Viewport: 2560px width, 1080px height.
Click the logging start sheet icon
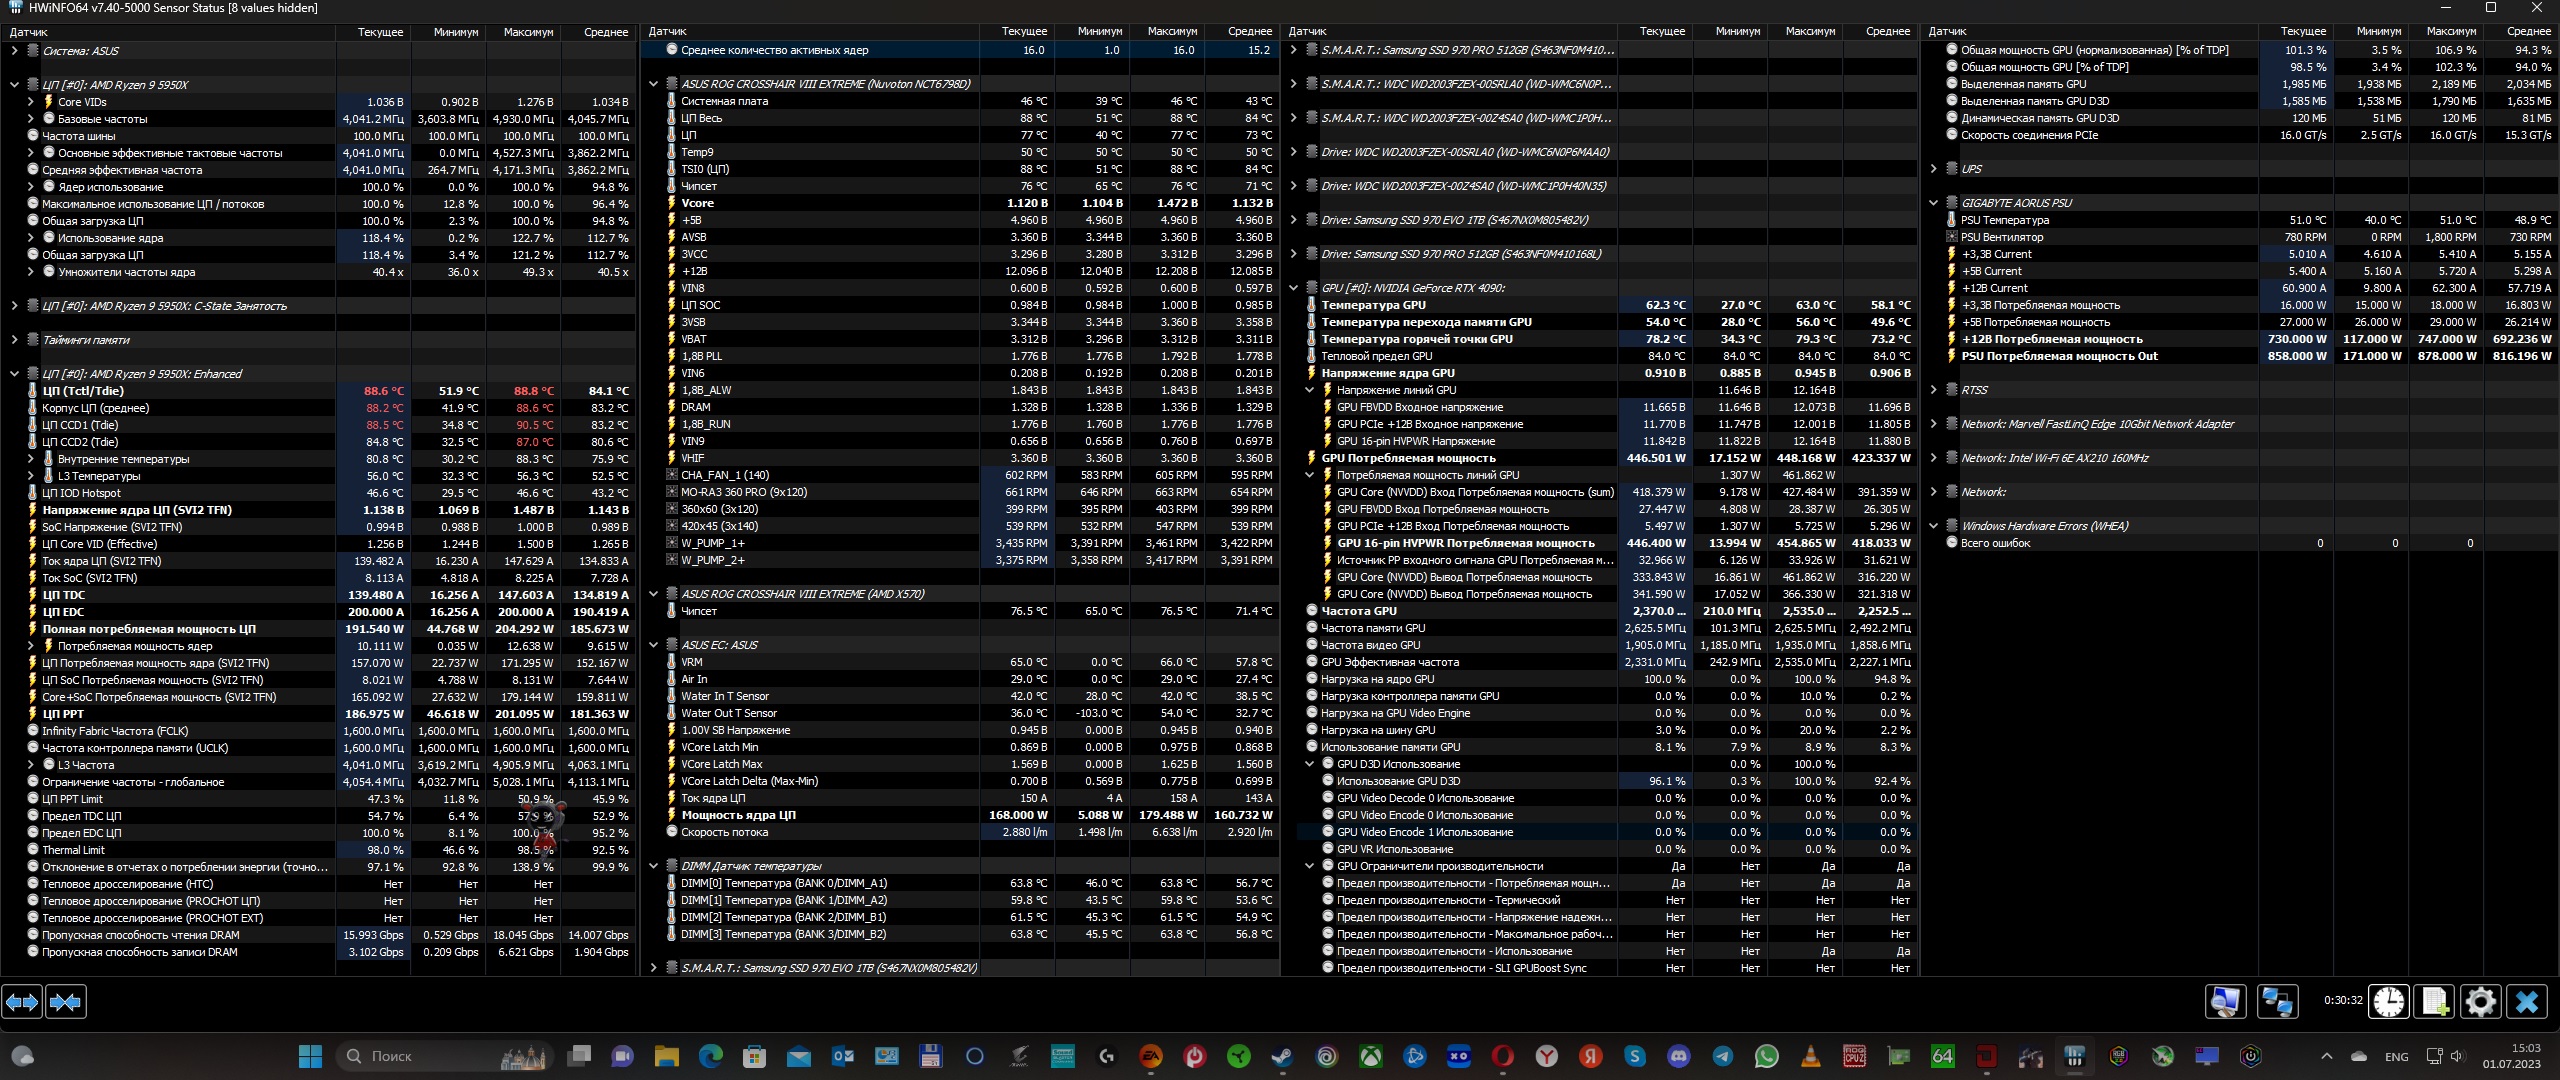[x=2434, y=1001]
